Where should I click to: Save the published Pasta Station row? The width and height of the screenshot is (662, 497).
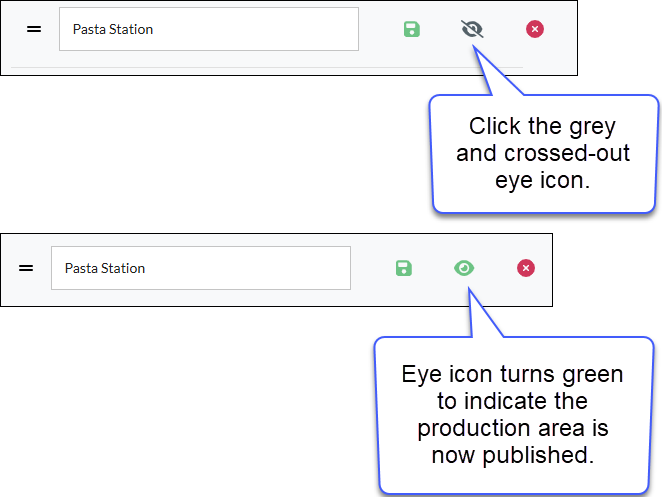[x=404, y=268]
